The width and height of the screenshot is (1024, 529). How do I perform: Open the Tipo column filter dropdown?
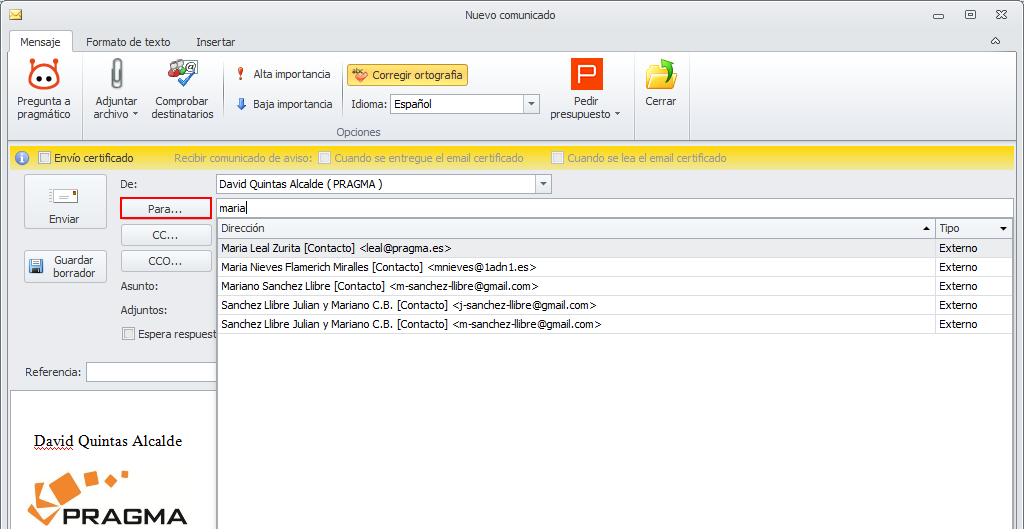pos(1003,229)
